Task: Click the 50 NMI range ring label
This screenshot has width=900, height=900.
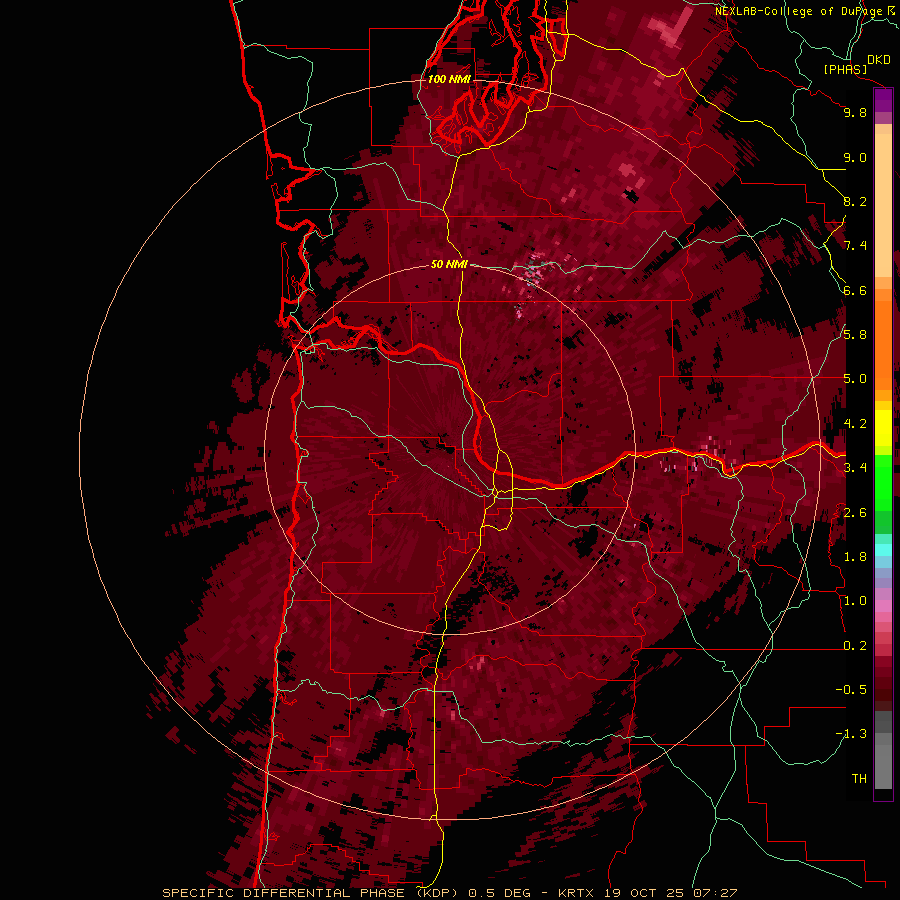Action: (449, 264)
